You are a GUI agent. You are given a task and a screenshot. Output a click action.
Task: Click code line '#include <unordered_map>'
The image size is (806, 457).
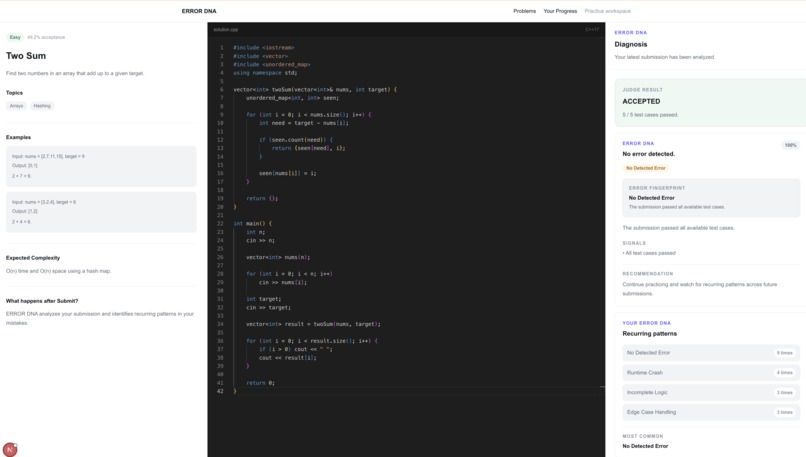[272, 64]
